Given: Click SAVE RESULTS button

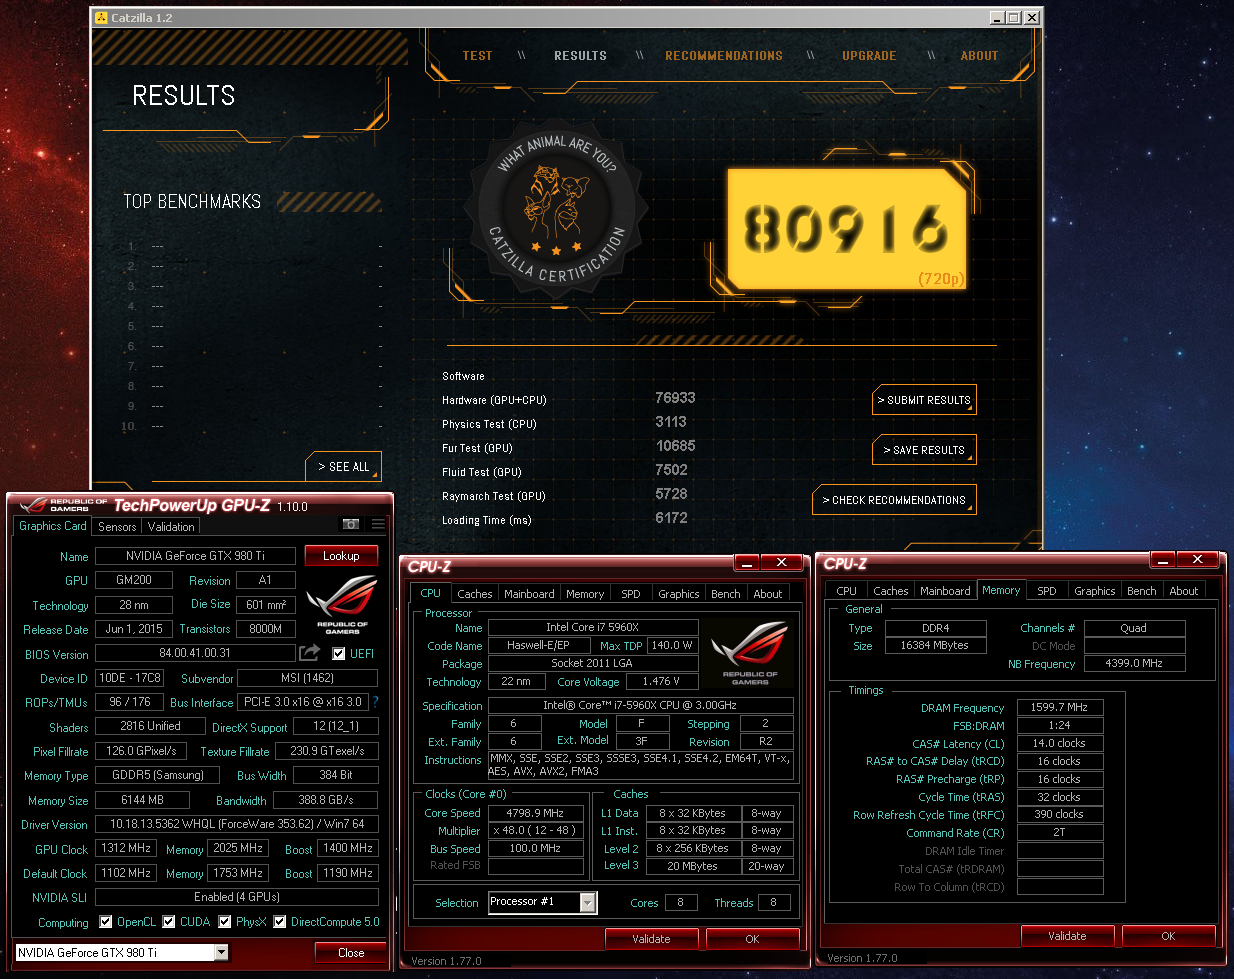Looking at the screenshot, I should pos(924,450).
